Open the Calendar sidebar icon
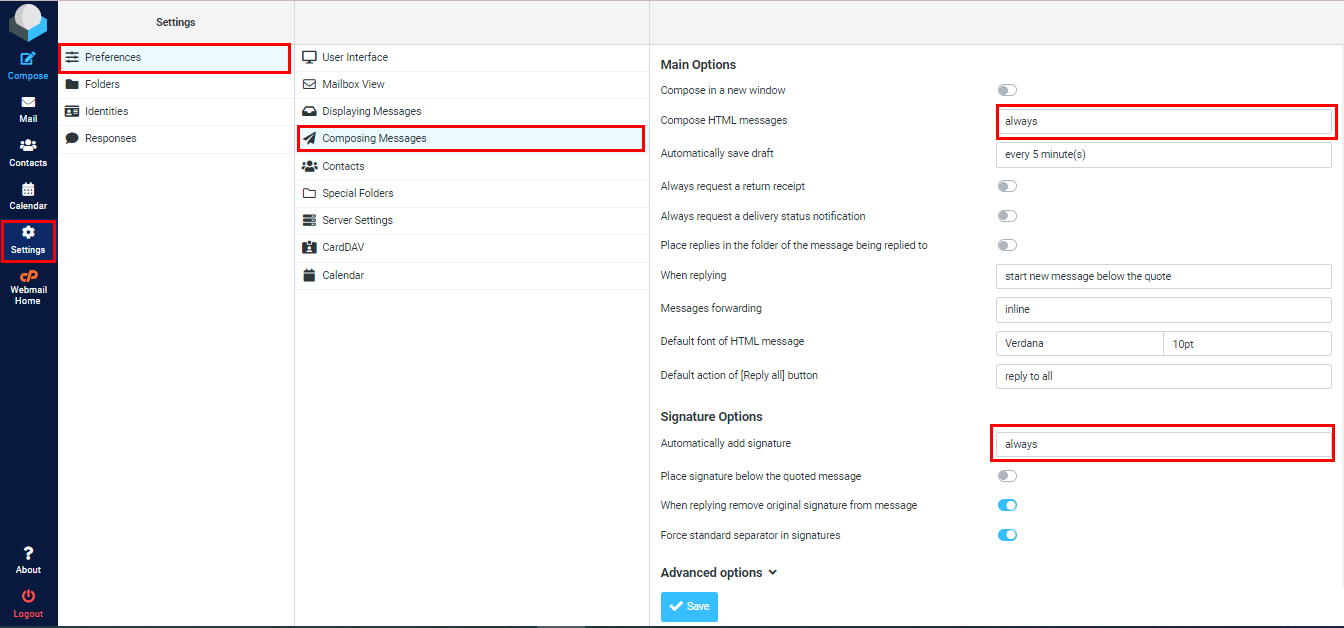 coord(28,189)
